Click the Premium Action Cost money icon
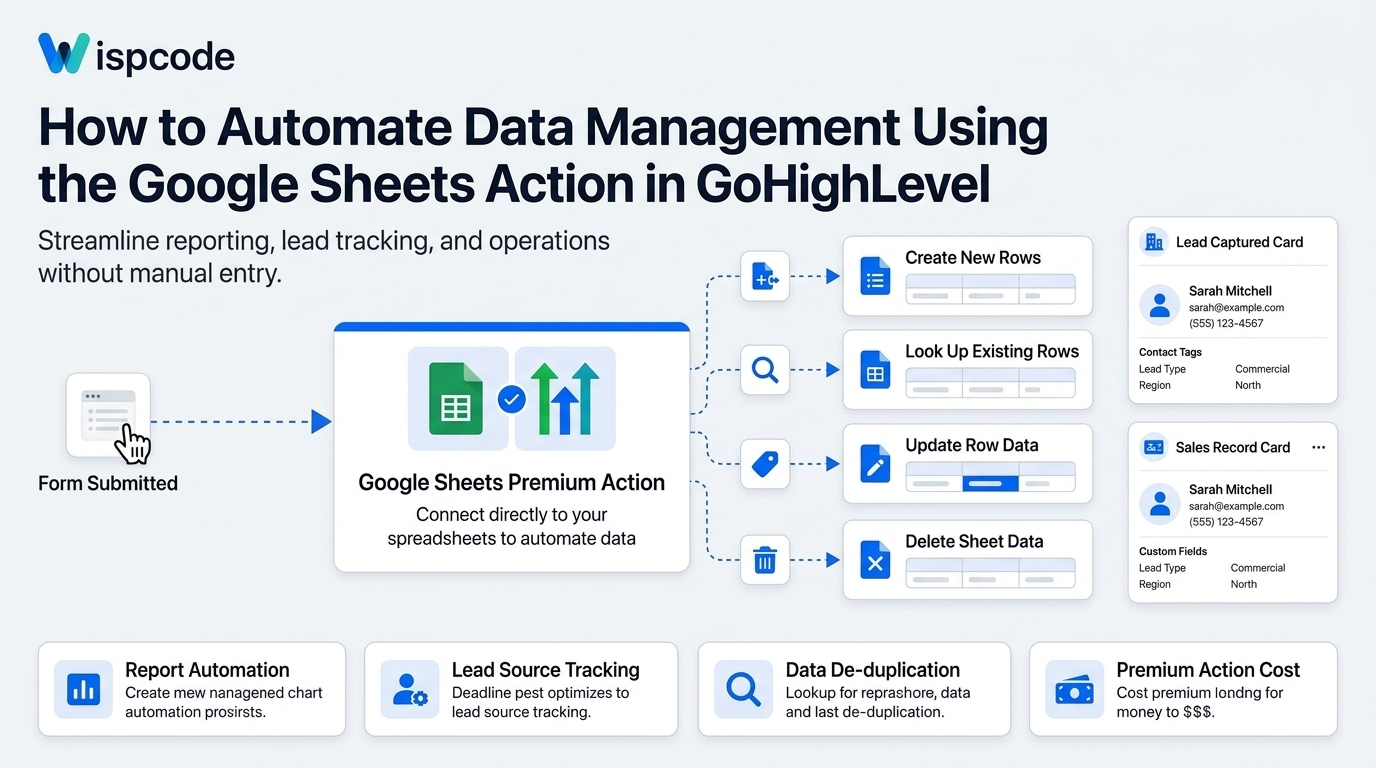The image size is (1376, 768). coord(1075,689)
